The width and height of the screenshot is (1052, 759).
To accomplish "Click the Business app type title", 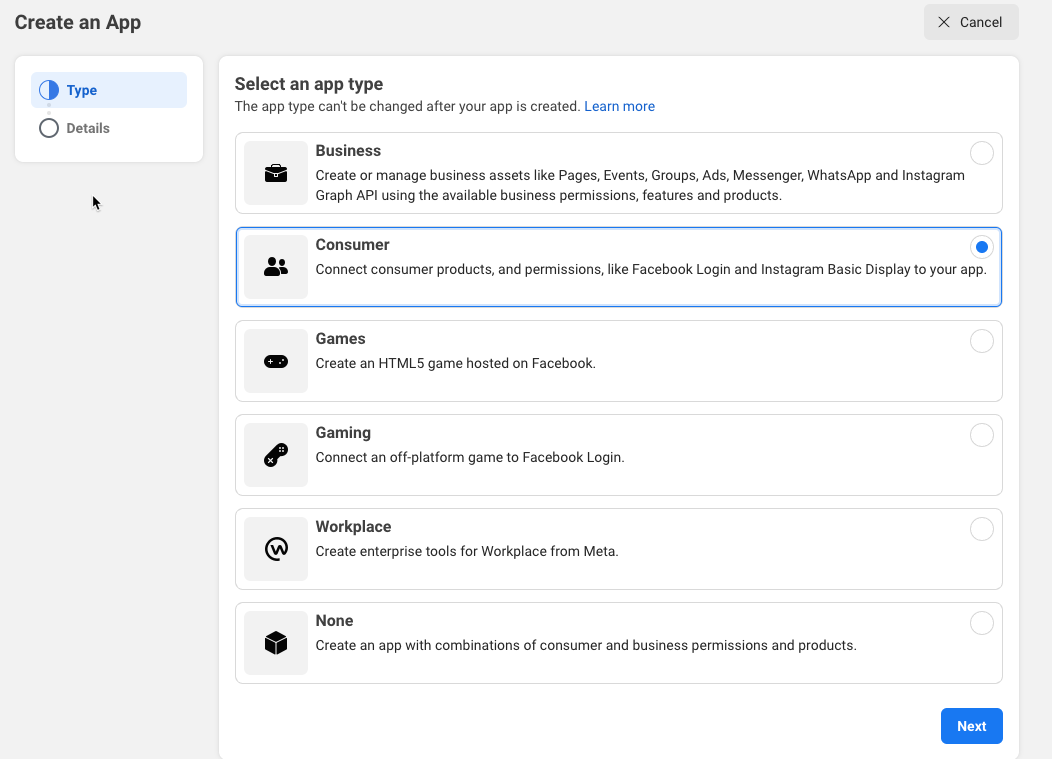I will tap(348, 150).
